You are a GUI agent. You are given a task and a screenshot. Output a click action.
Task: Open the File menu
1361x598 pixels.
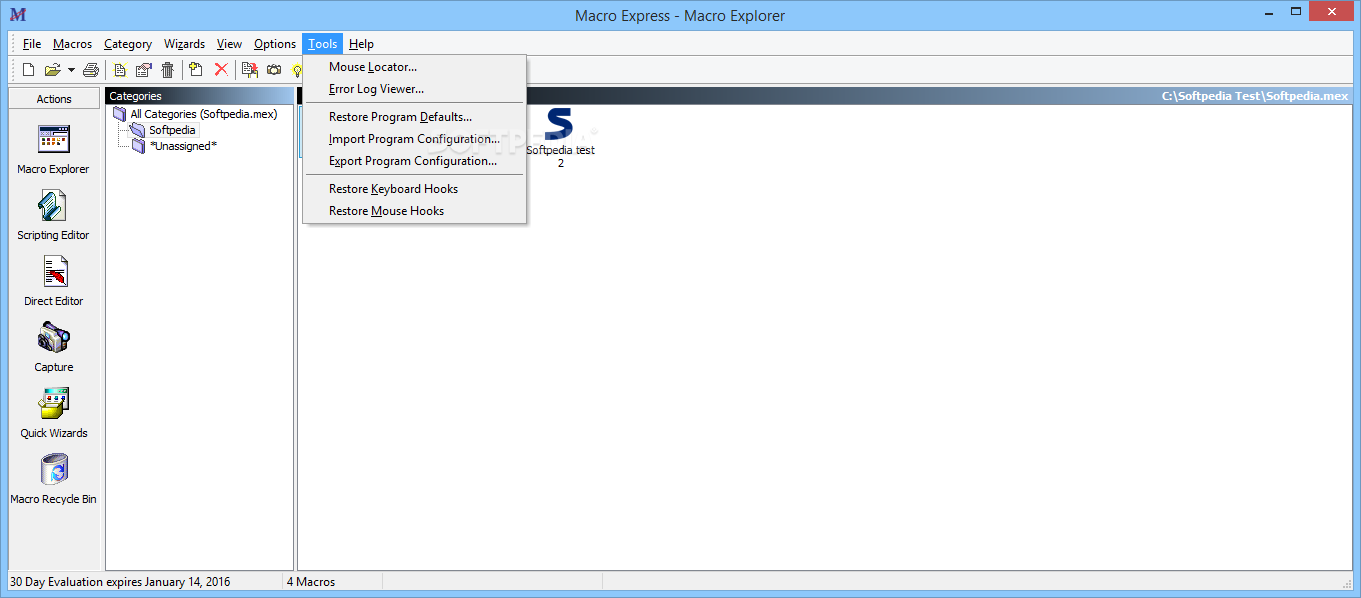coord(32,44)
